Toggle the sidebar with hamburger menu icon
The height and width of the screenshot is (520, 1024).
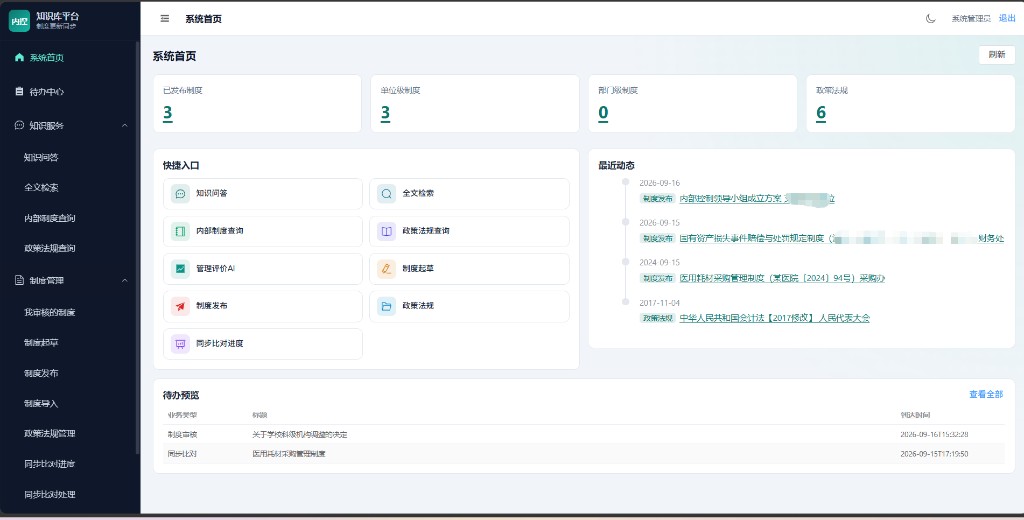click(x=165, y=19)
